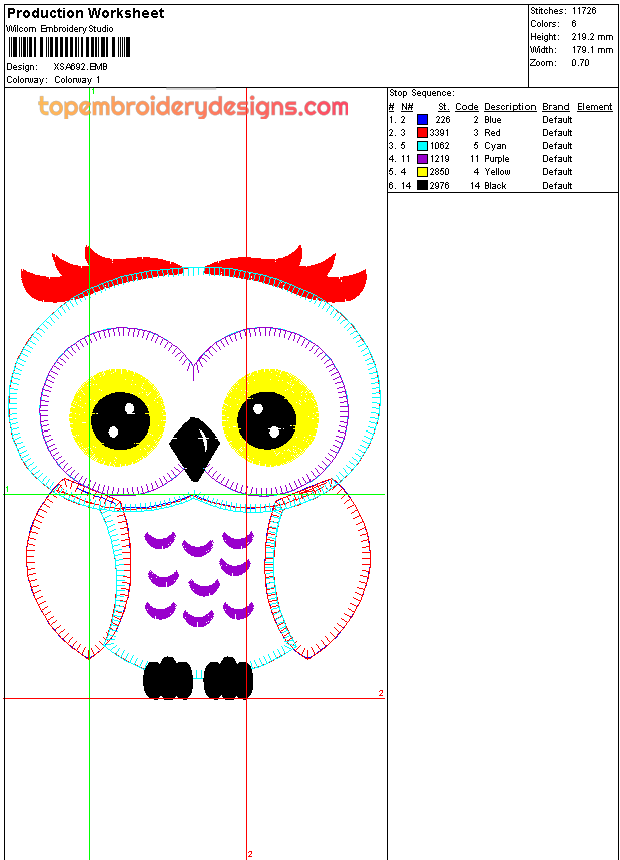
Task: Click the owl's right red eyebrow tuft
Action: pos(285,276)
